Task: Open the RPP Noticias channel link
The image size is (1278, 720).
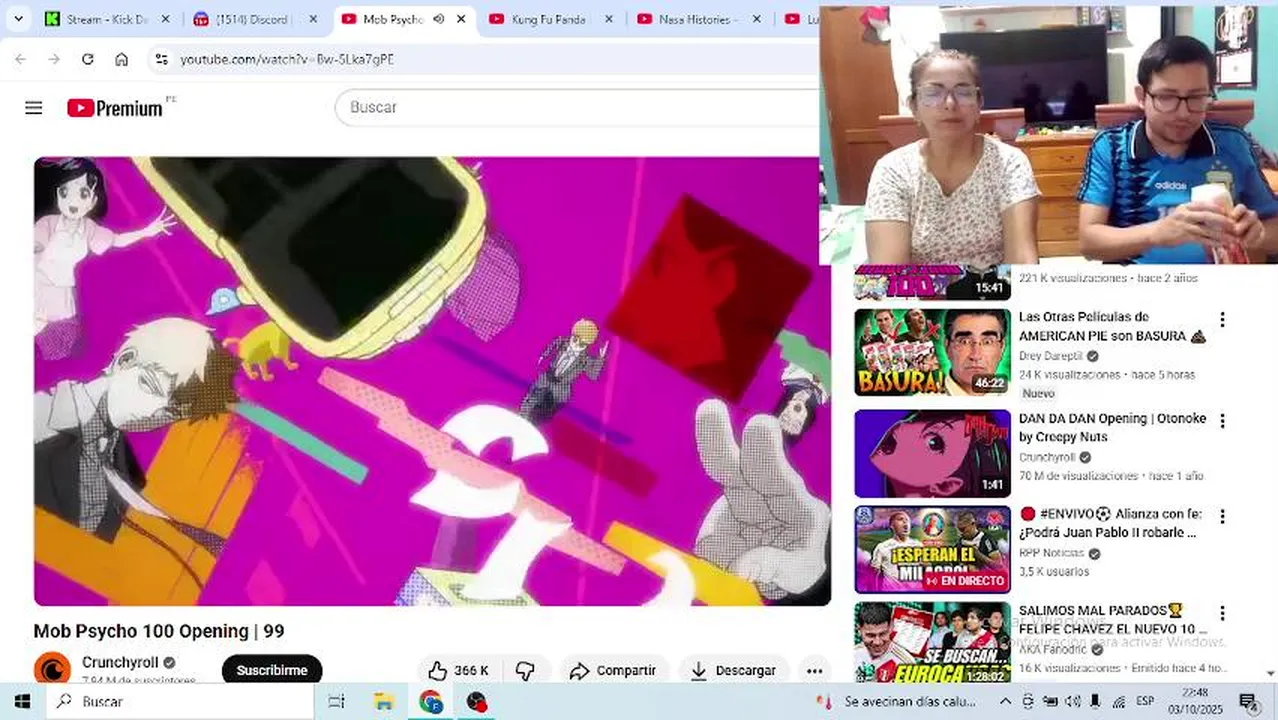Action: [x=1051, y=553]
